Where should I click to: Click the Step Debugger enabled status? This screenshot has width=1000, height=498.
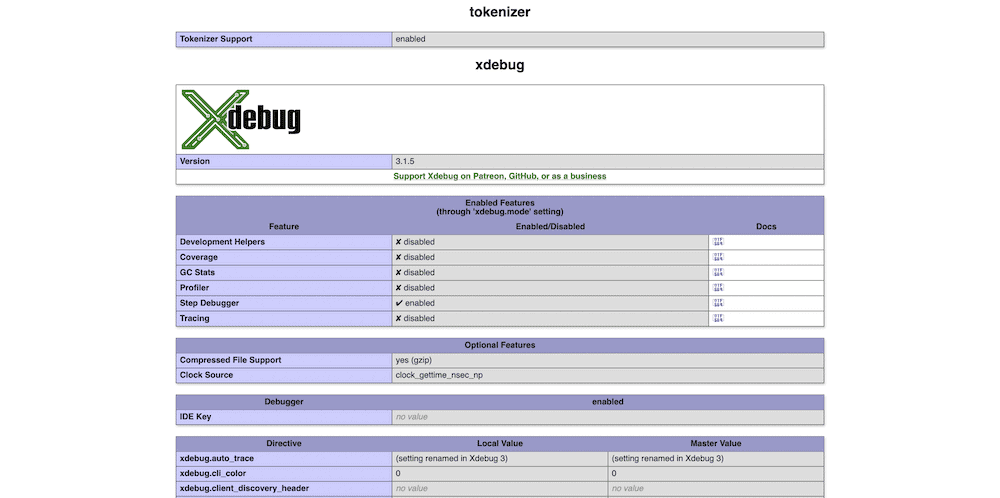pos(415,303)
